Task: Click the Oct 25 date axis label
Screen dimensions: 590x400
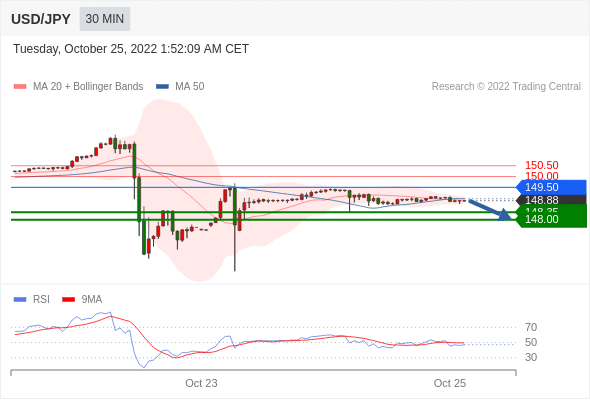Action: (450, 383)
